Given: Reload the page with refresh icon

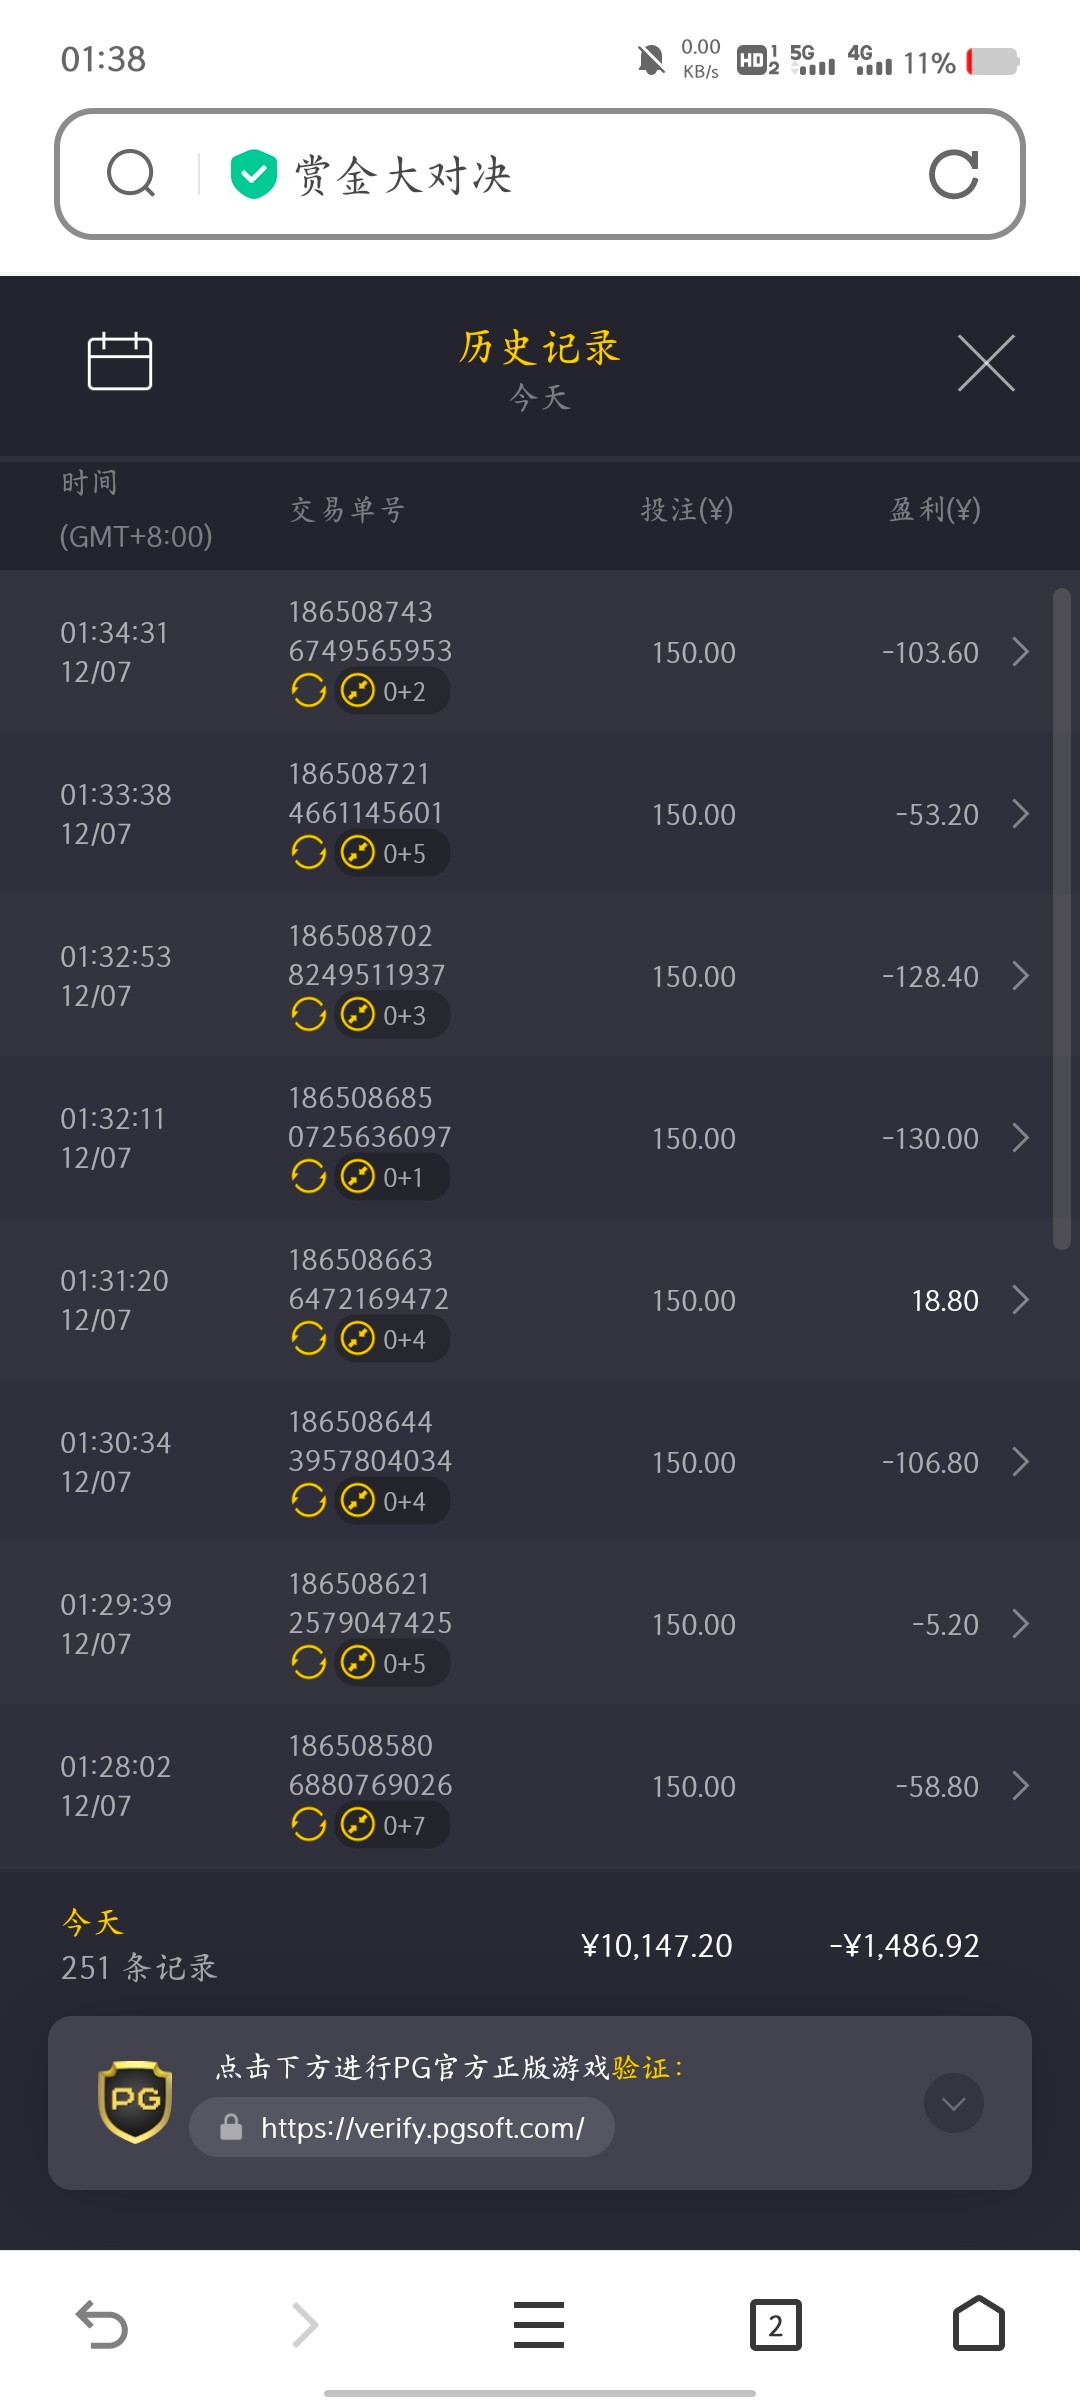Looking at the screenshot, I should 953,175.
